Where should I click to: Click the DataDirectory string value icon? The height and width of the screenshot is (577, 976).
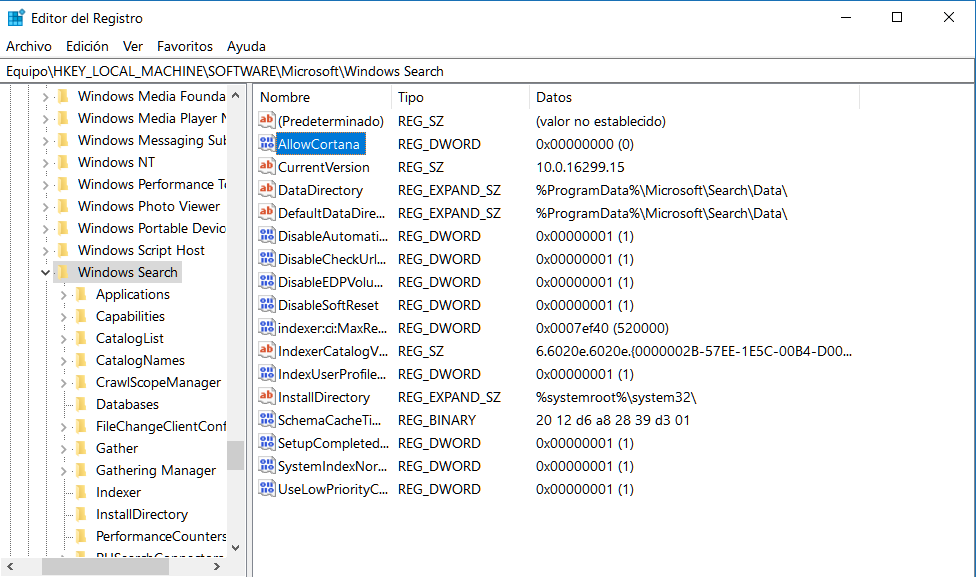[x=266, y=190]
